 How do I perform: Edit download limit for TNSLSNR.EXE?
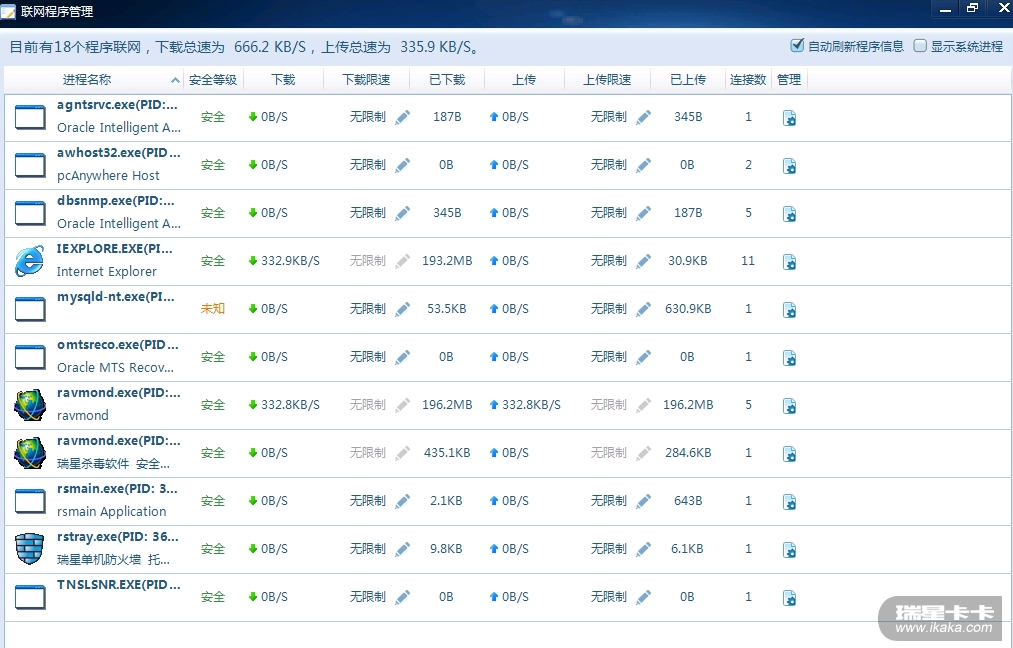pyautogui.click(x=402, y=597)
